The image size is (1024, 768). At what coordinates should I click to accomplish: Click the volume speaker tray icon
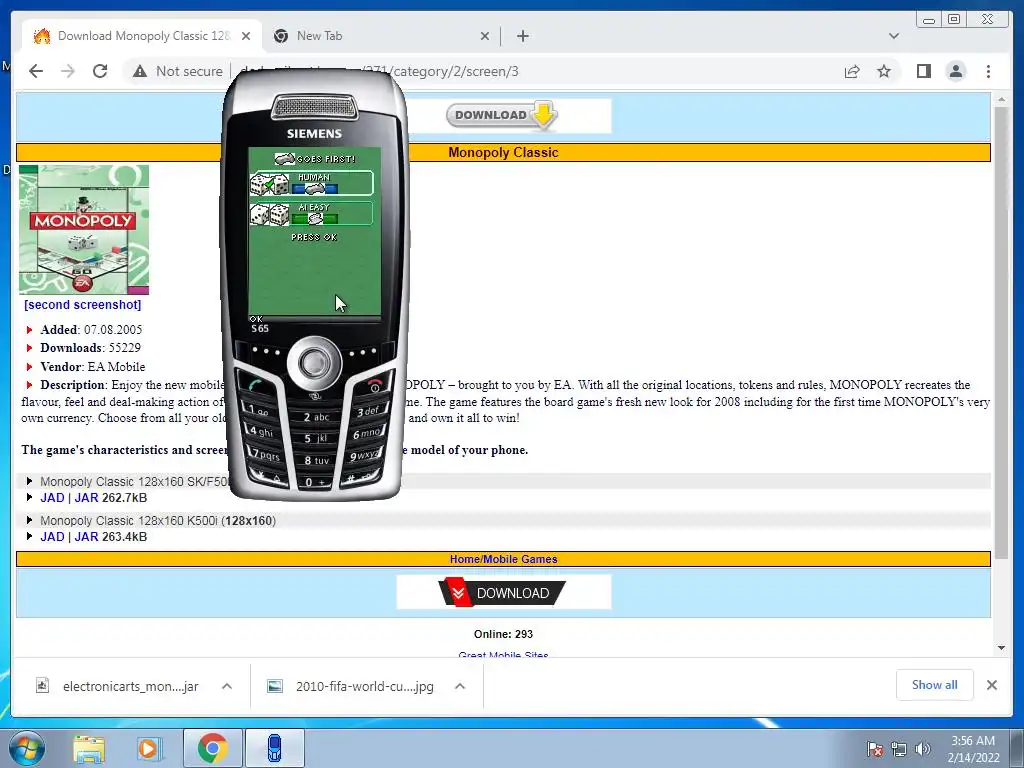coord(922,749)
